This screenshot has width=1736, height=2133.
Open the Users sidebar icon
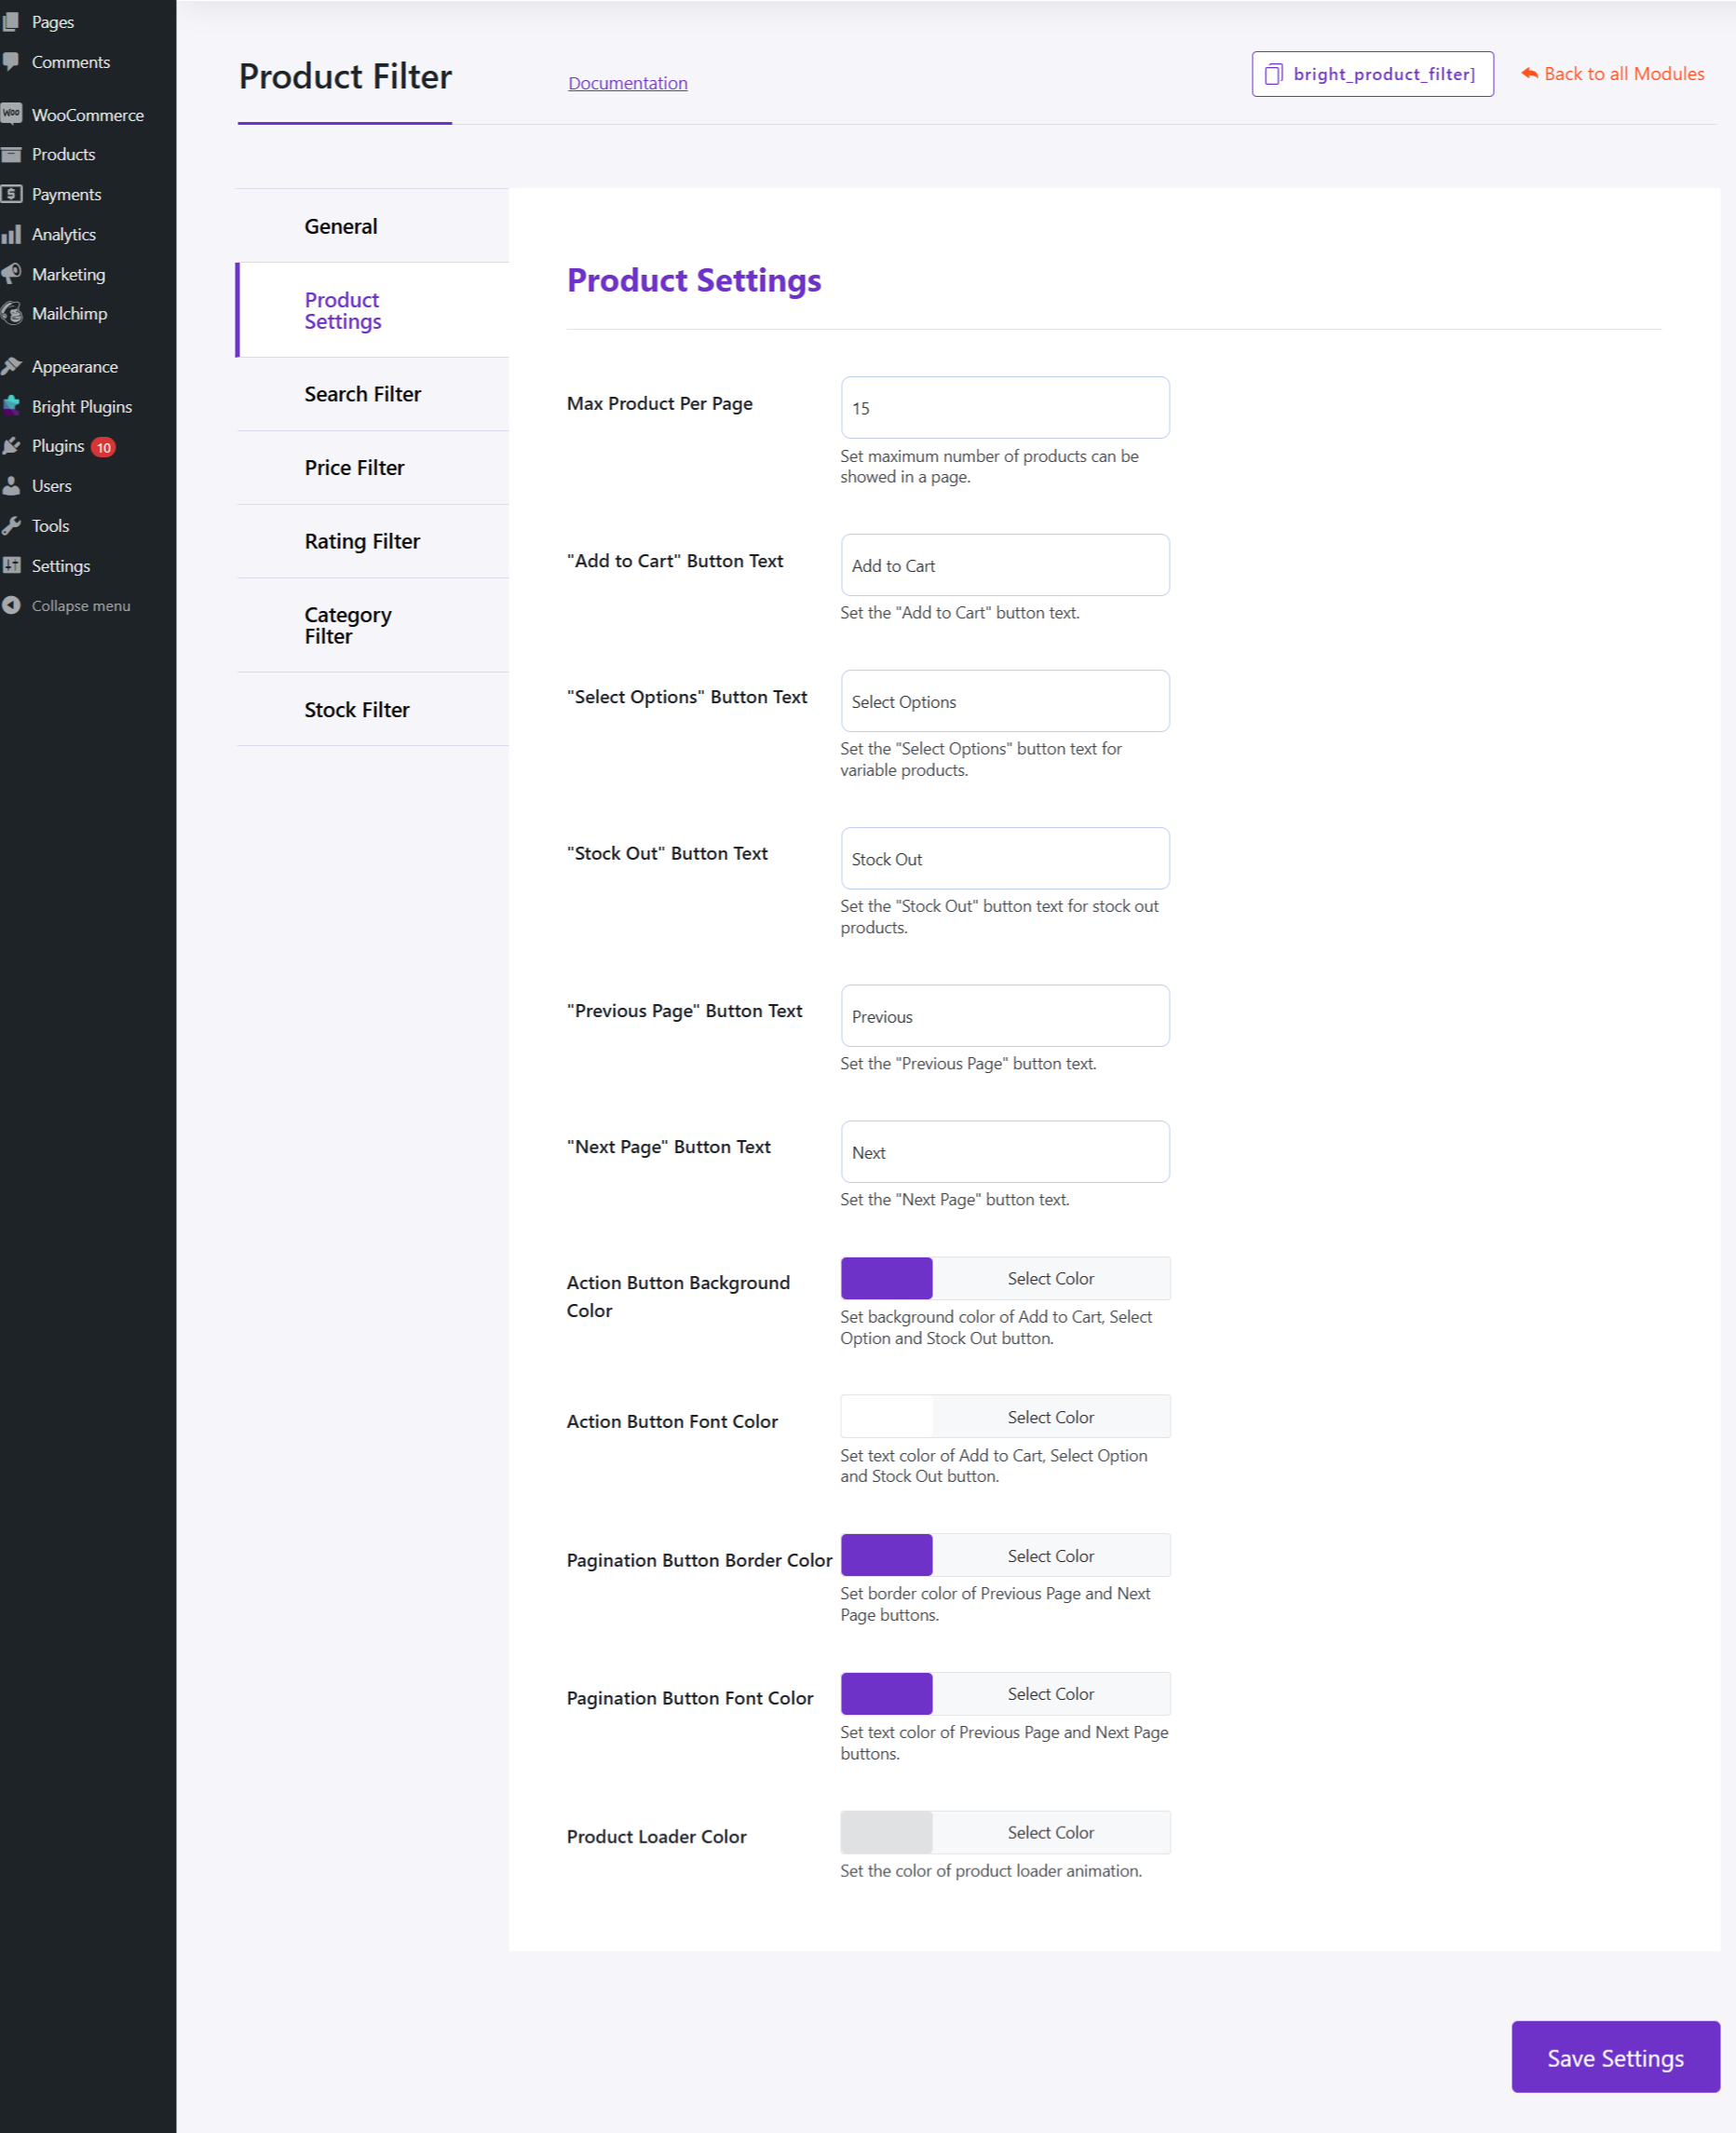click(13, 485)
